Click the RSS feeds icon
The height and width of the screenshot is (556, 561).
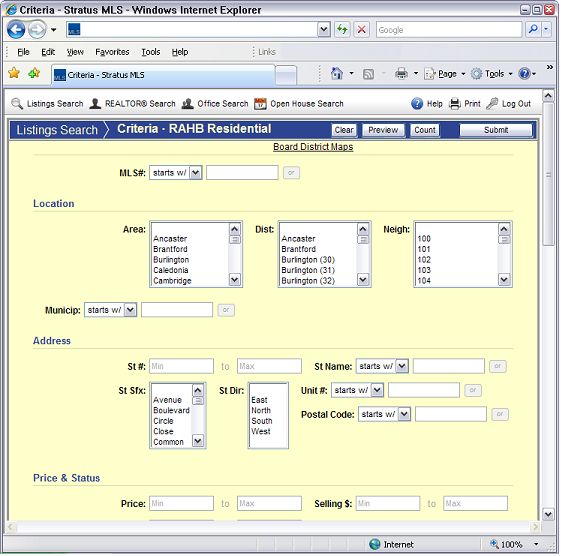[368, 74]
